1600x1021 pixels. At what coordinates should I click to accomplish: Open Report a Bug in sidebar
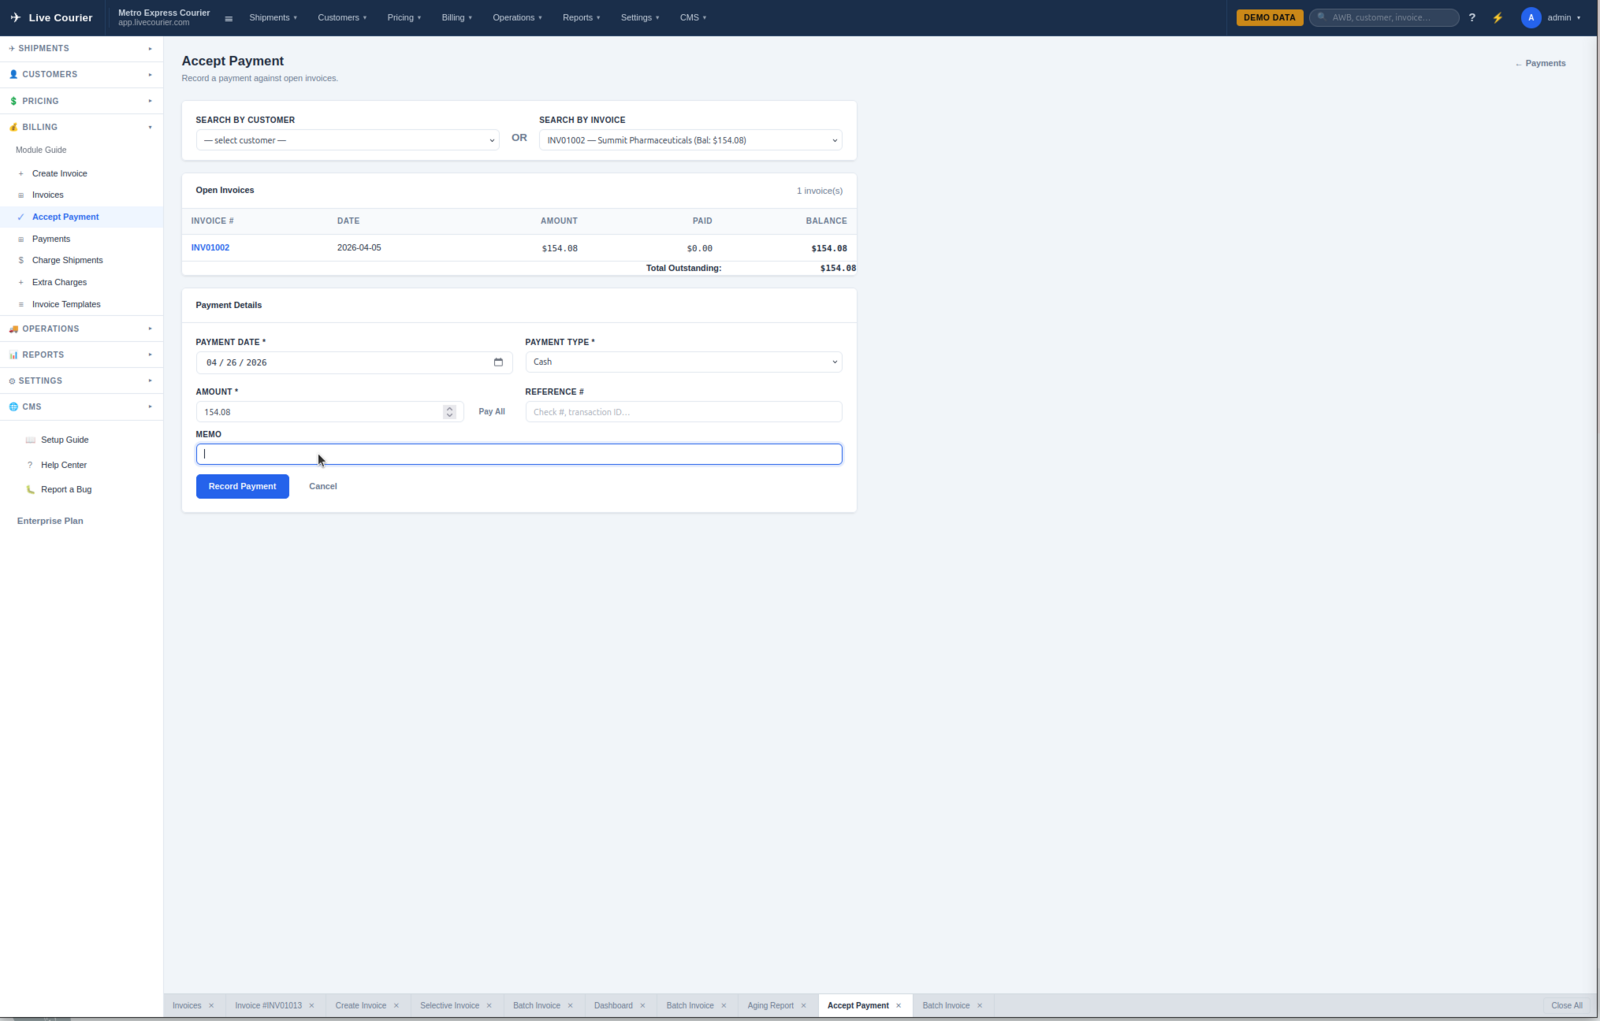66,490
